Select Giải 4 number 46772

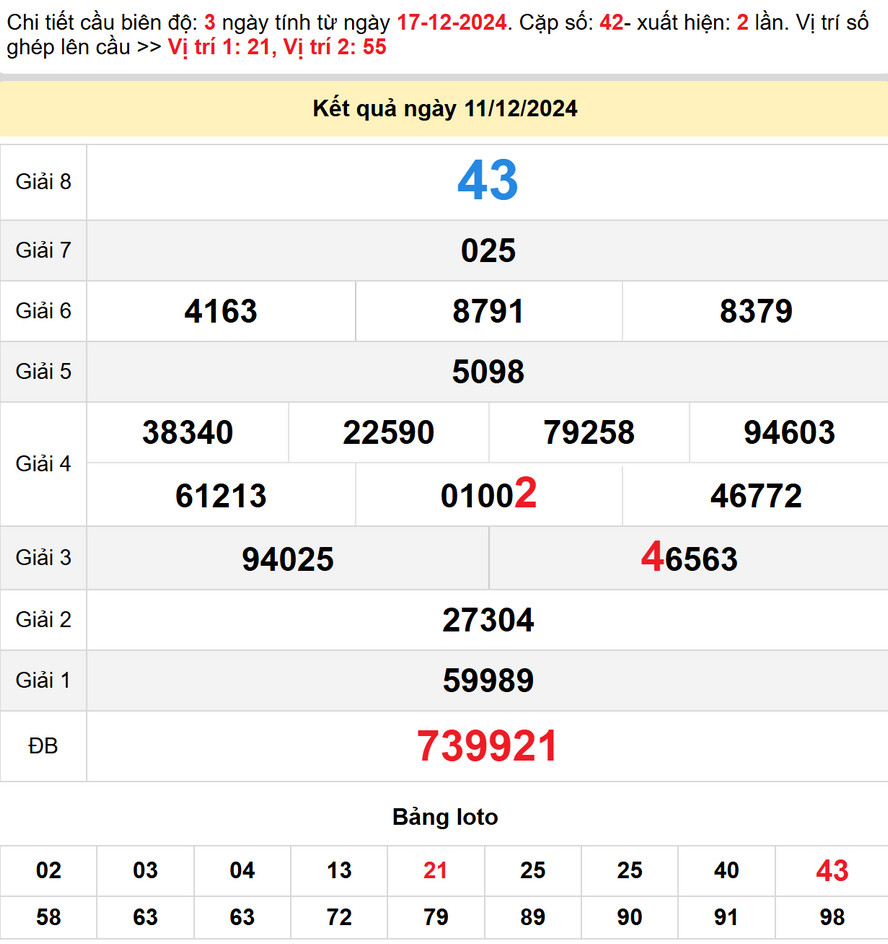click(755, 495)
